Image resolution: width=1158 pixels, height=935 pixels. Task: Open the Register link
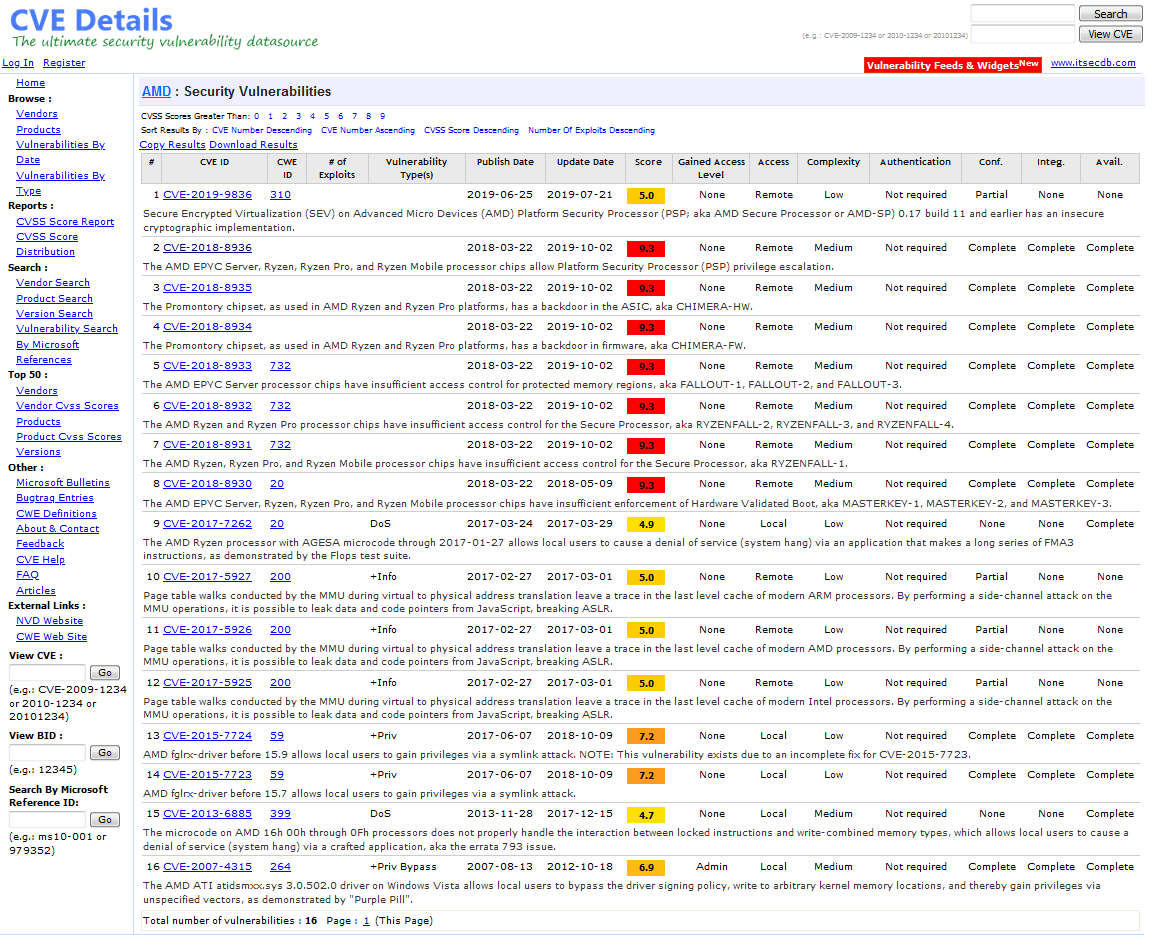coord(64,63)
